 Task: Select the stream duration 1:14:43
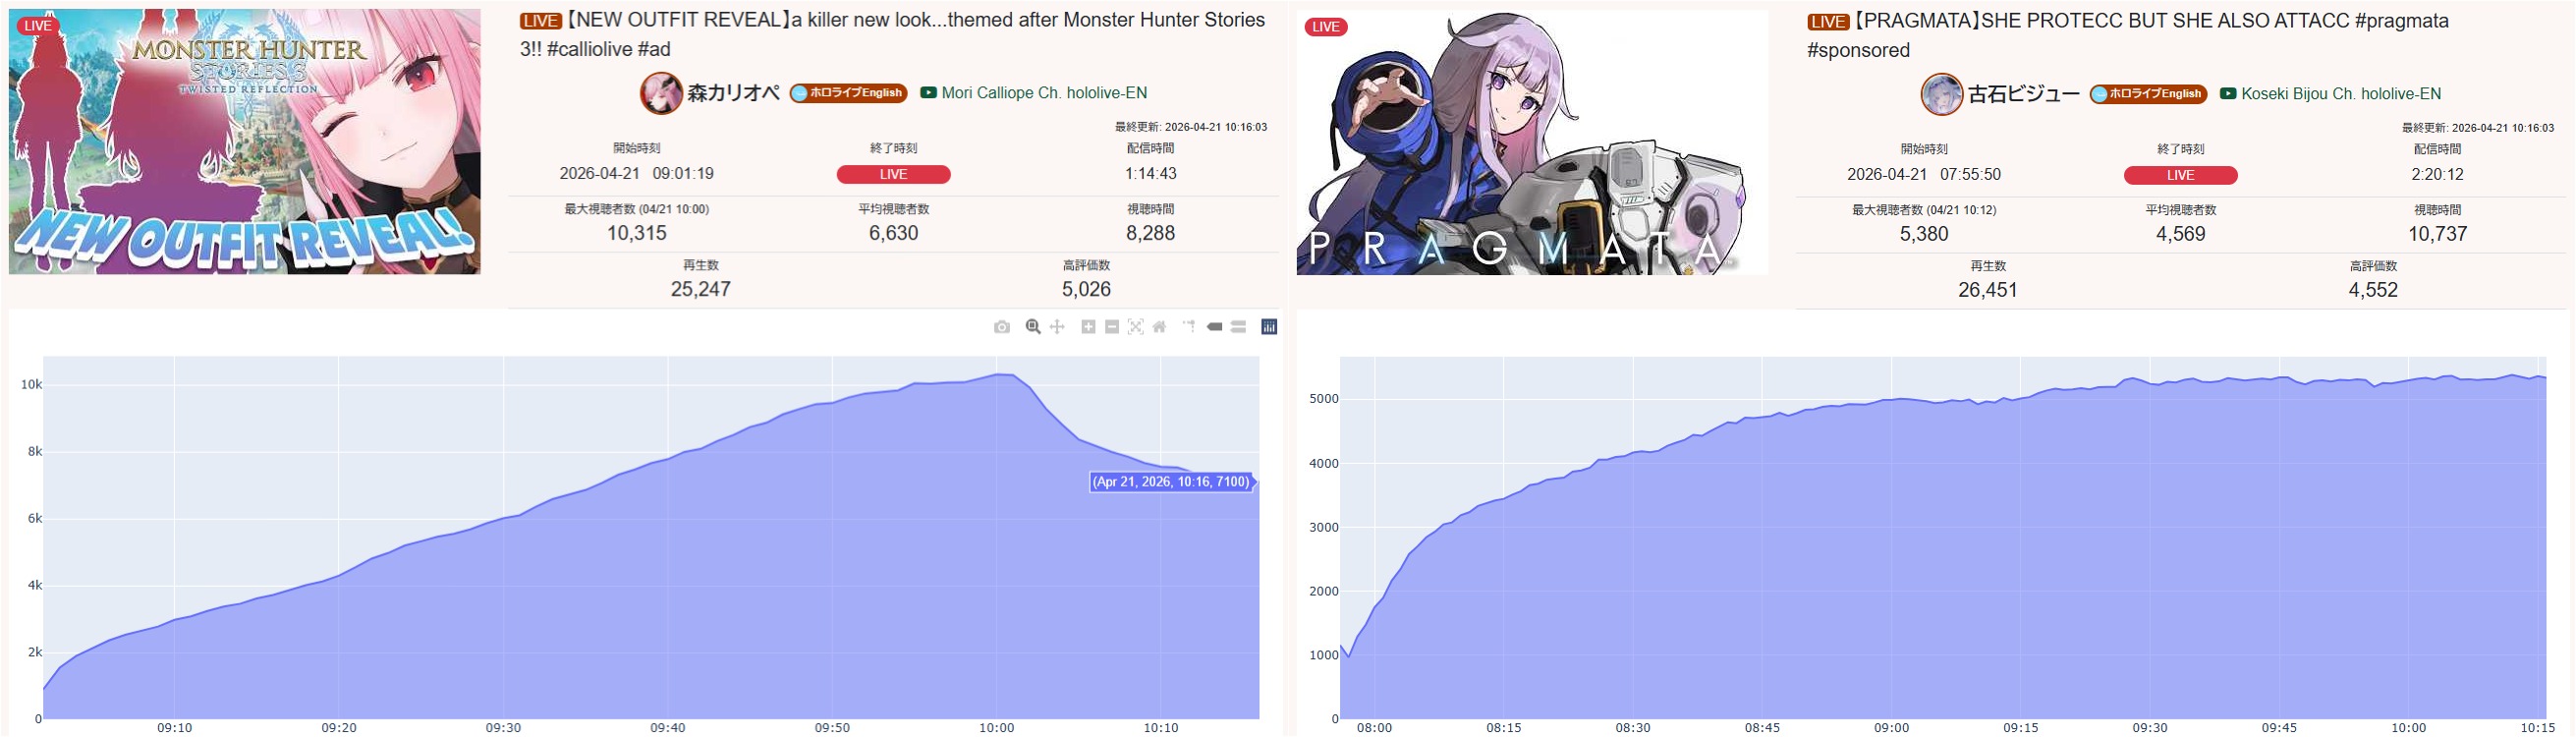[x=1151, y=173]
